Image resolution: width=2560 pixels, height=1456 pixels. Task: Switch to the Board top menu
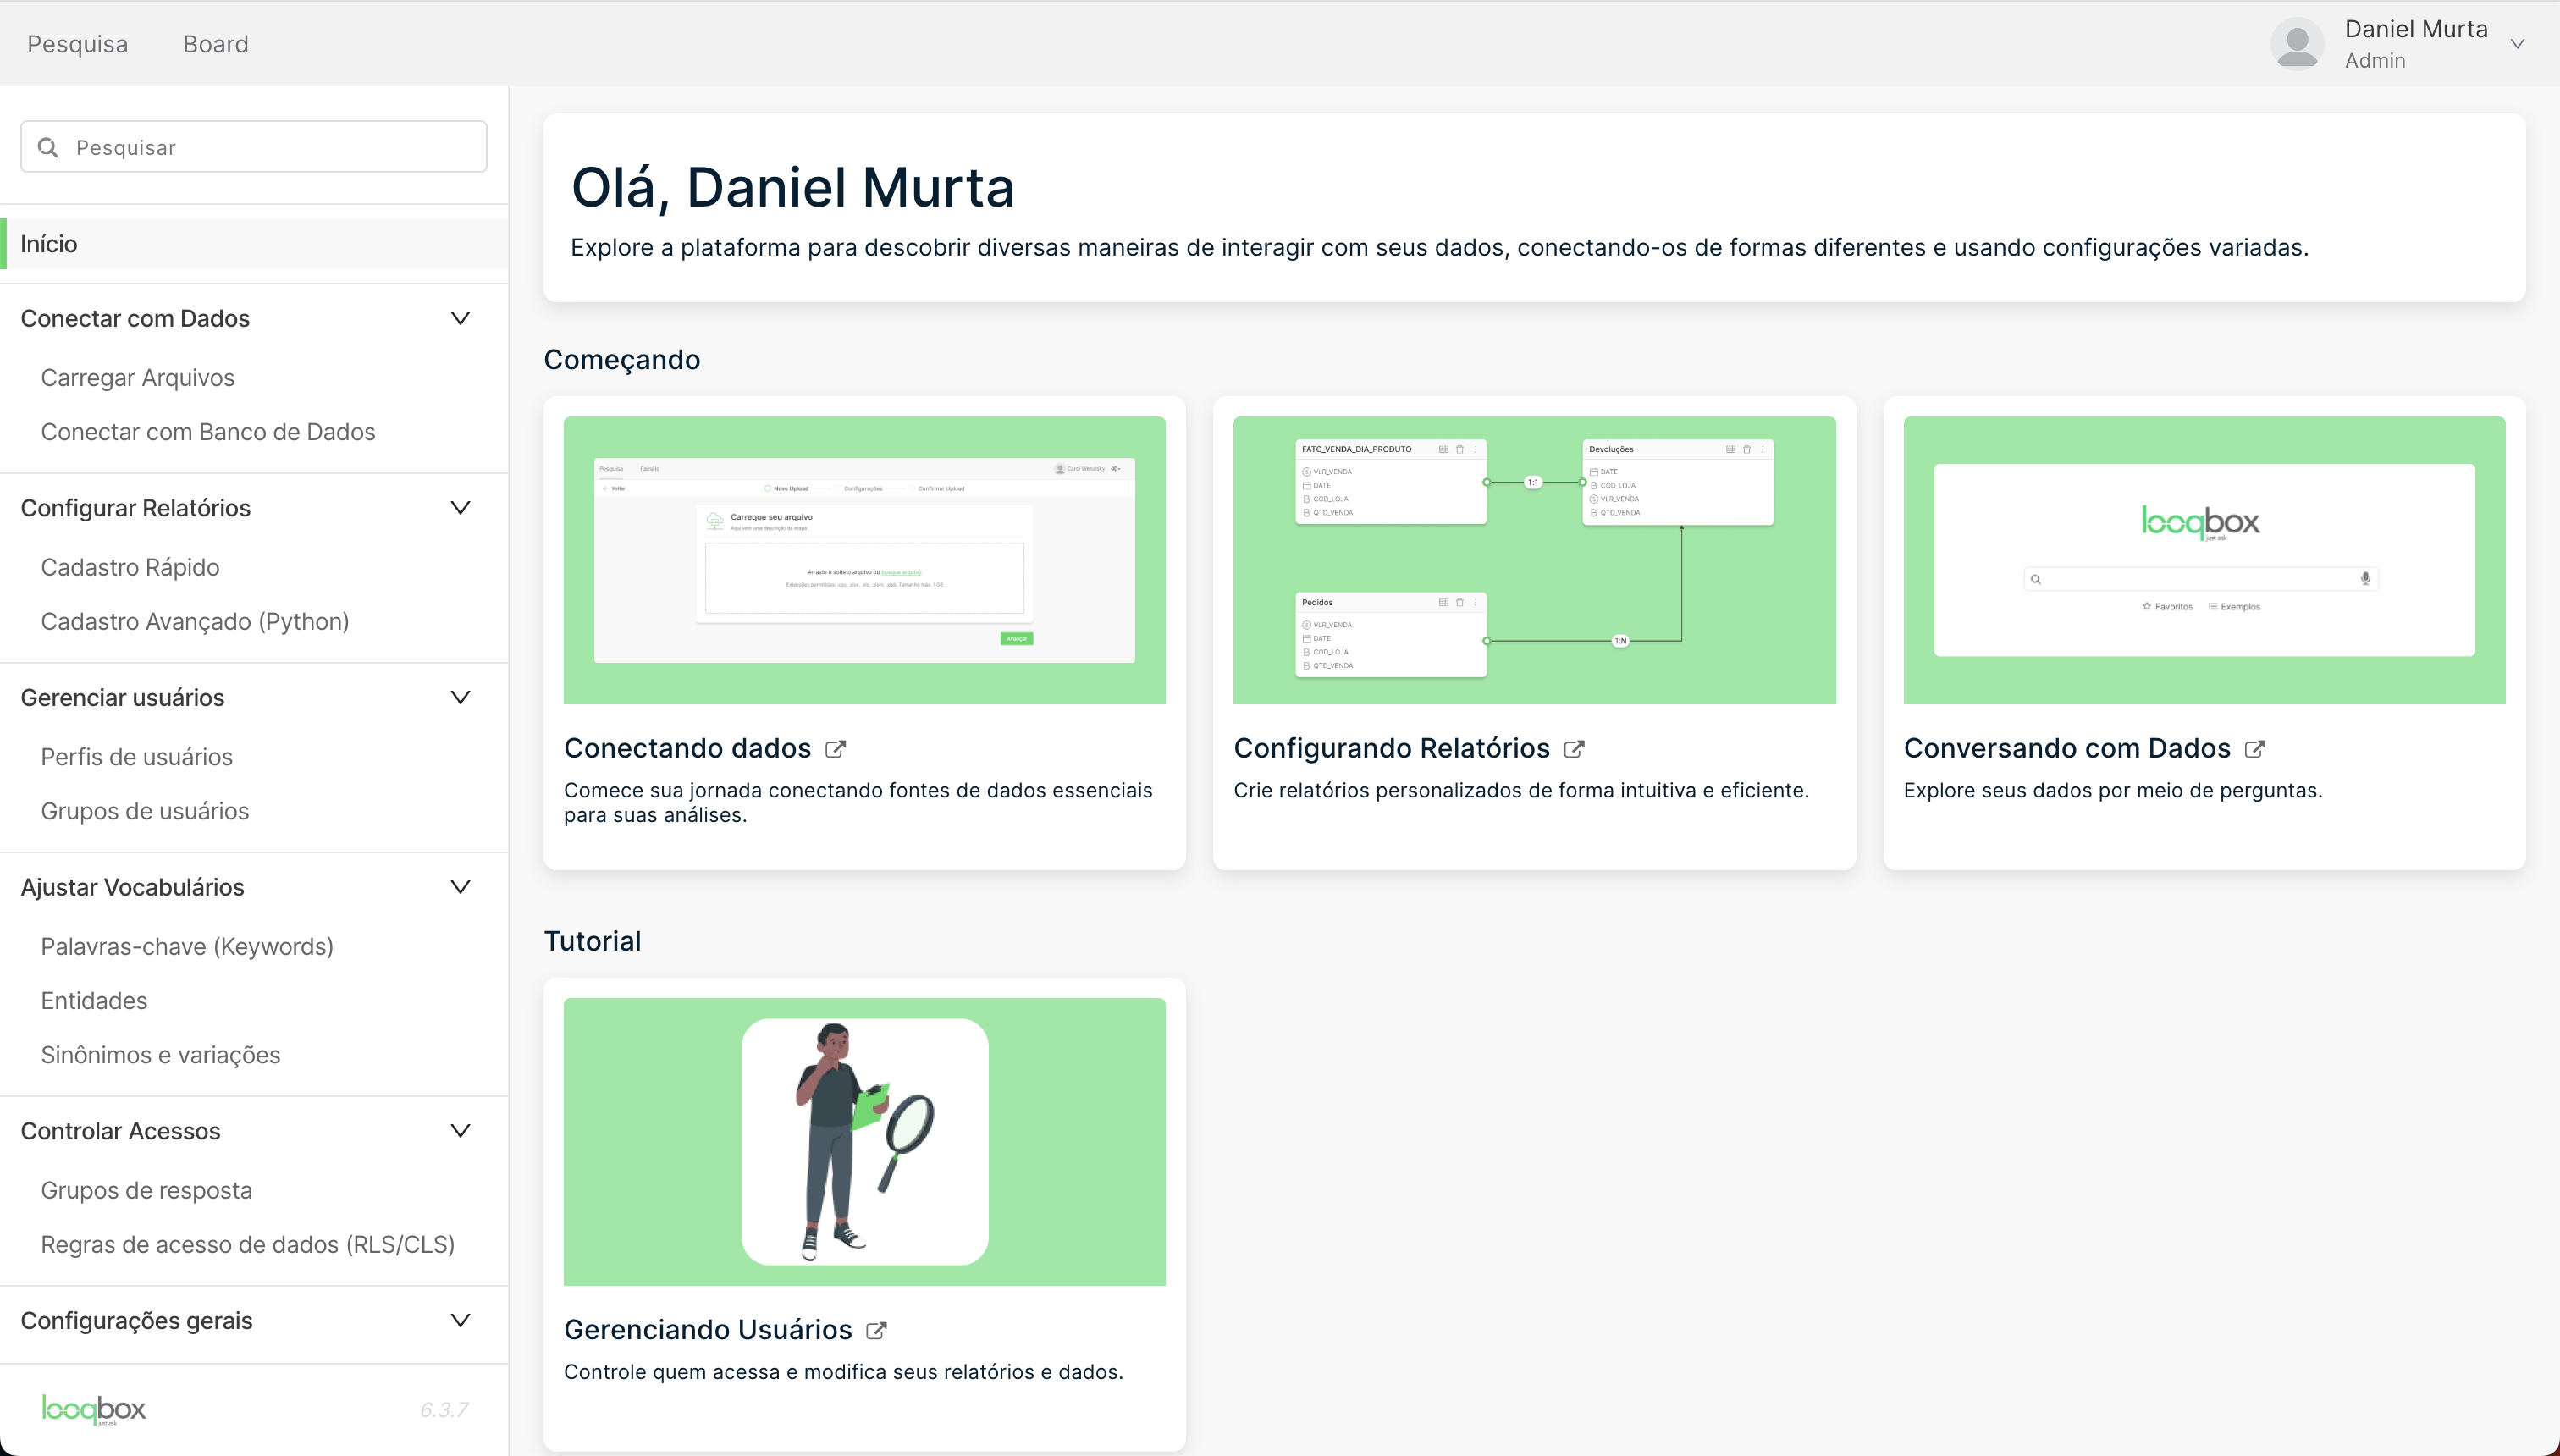[216, 44]
